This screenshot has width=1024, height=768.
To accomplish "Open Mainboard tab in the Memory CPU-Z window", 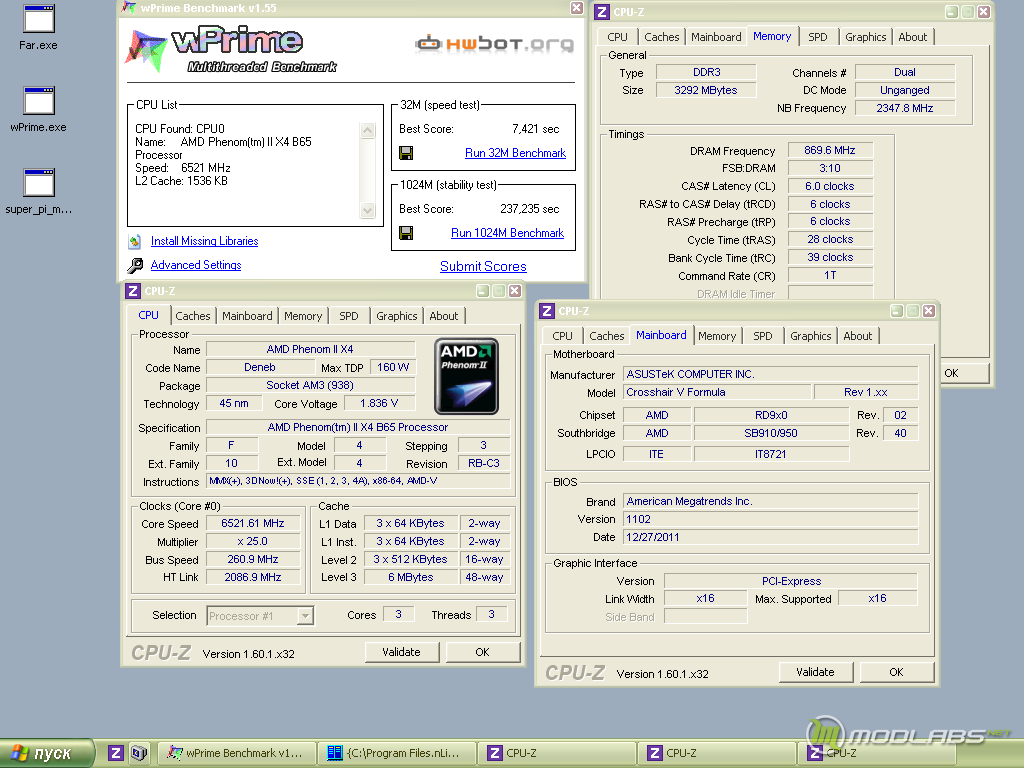I will point(716,37).
